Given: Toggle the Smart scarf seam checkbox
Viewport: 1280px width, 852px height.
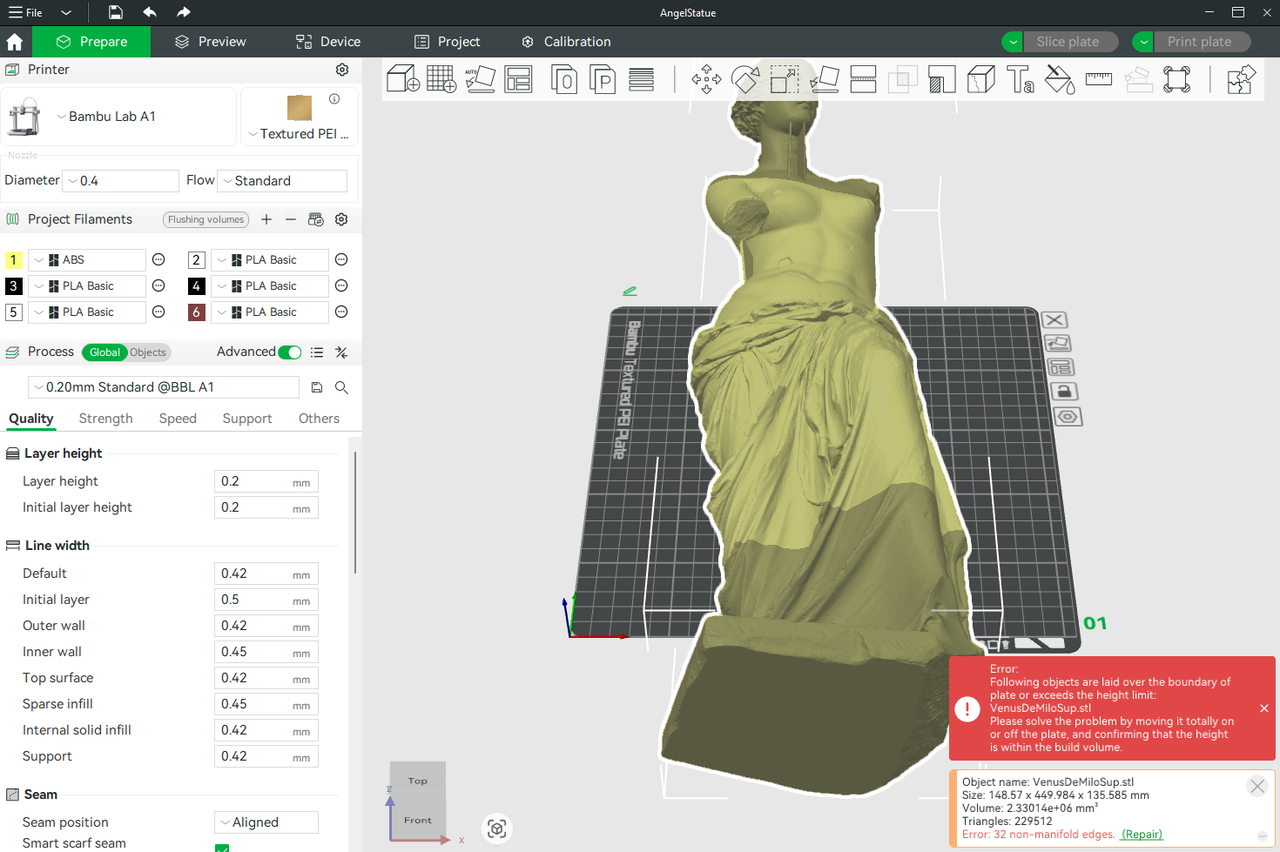Looking at the screenshot, I should click(x=222, y=847).
